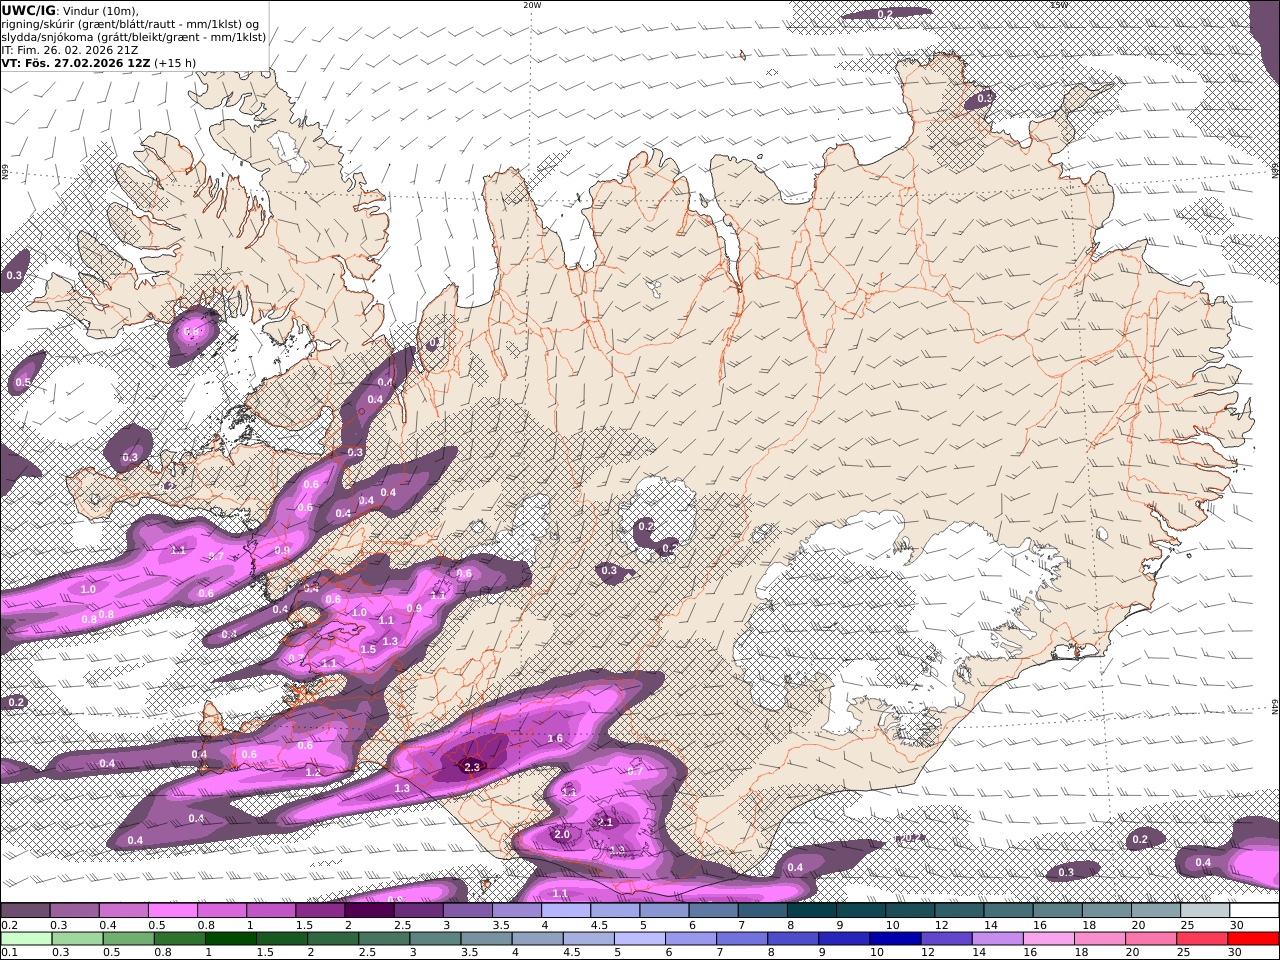Pick the pale mint swatch between 0.1 and 0.3
The width and height of the screenshot is (1280, 960).
[x=26, y=939]
